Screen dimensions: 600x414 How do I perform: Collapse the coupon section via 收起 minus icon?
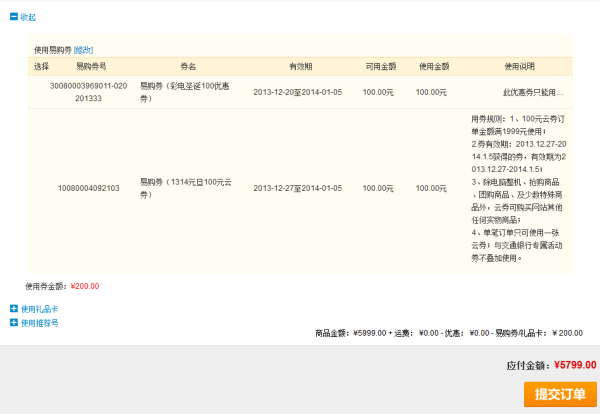click(x=14, y=16)
